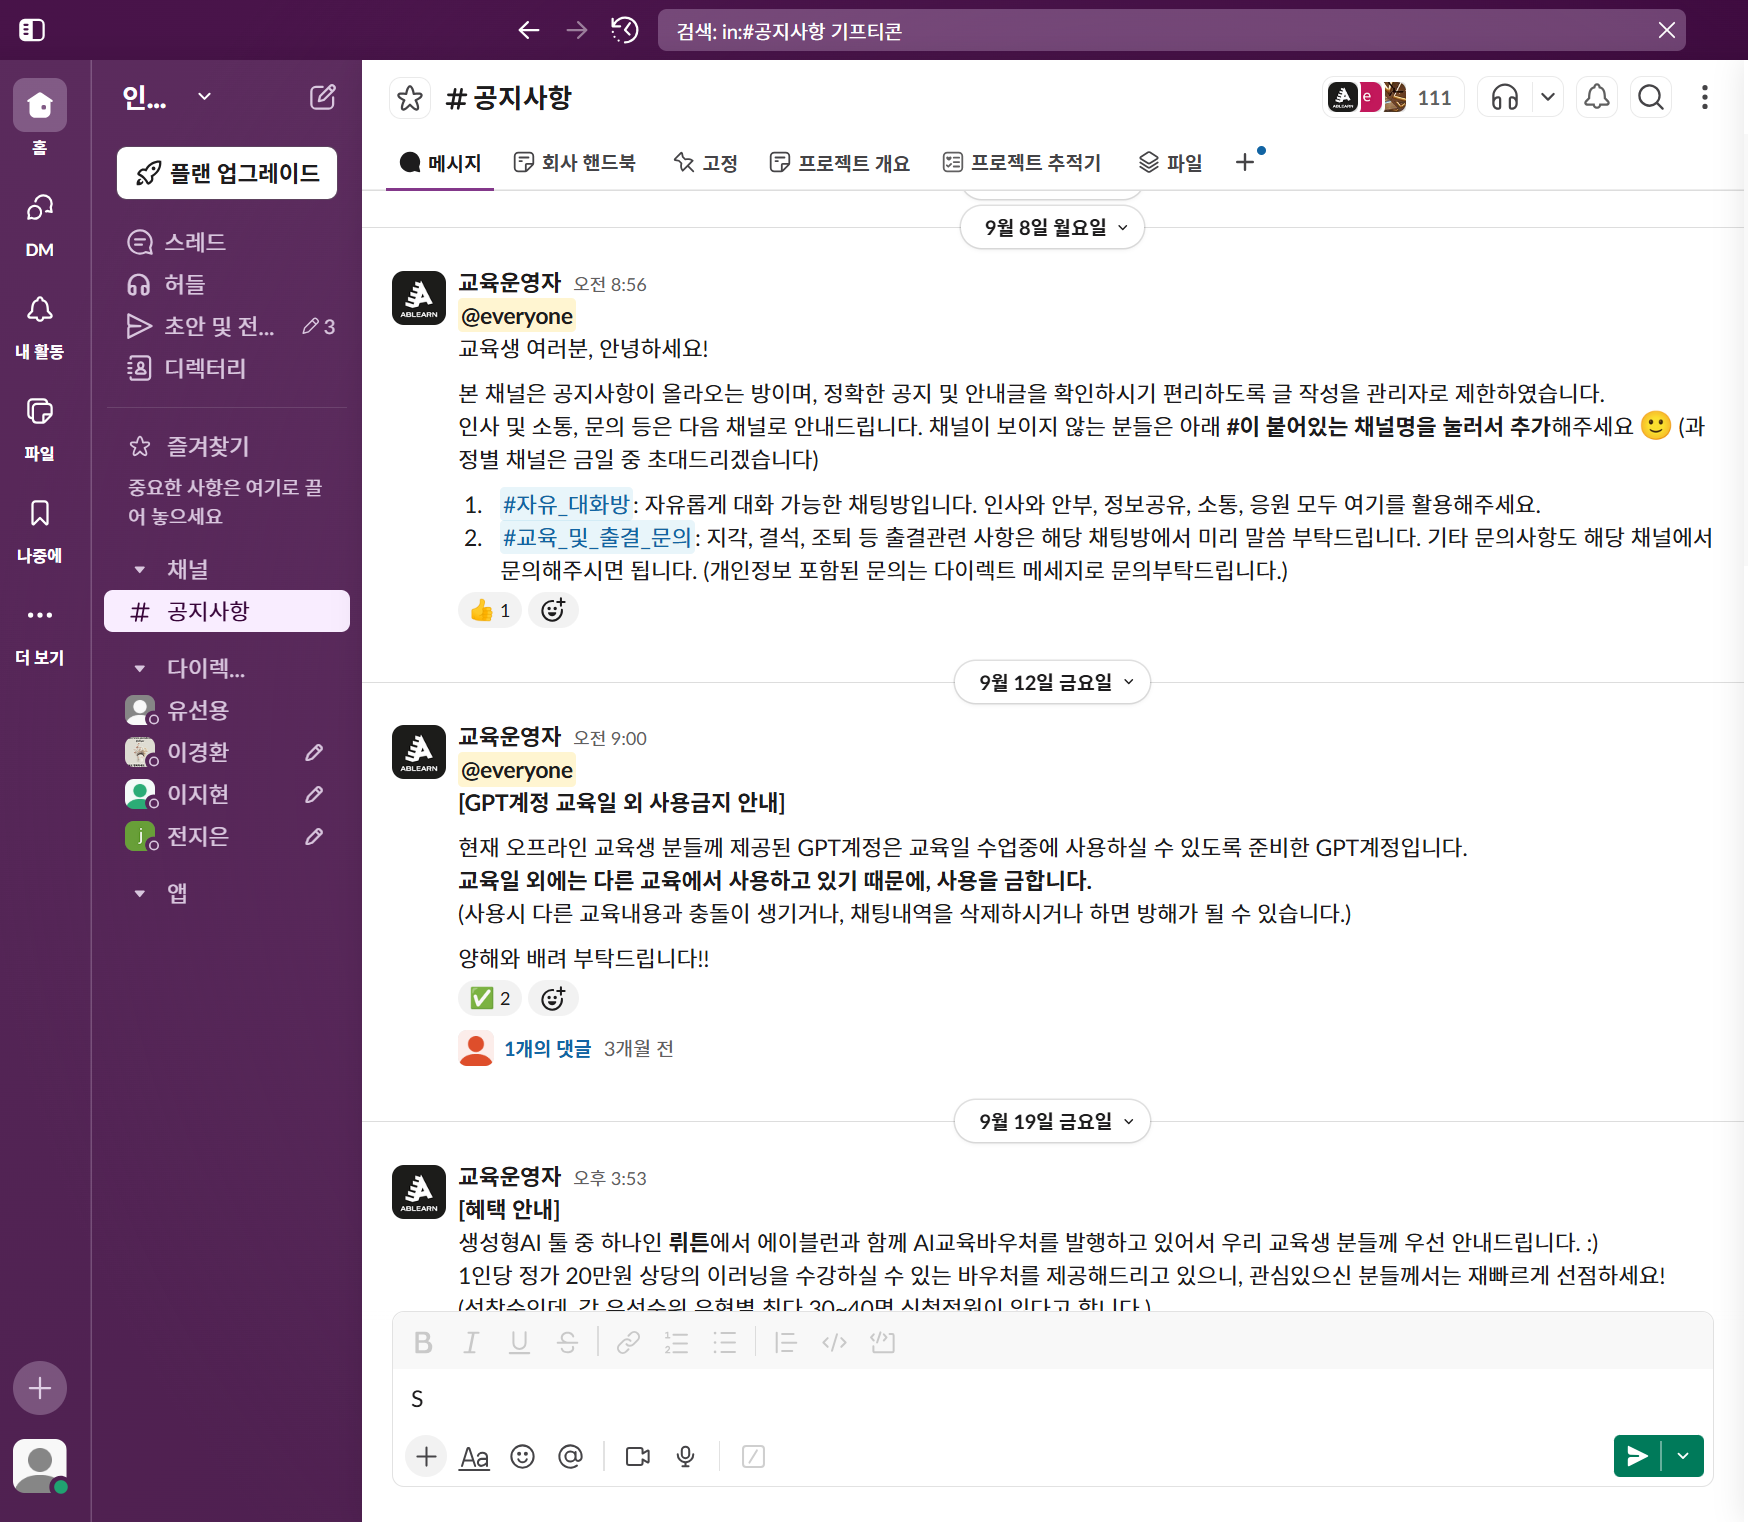The image size is (1748, 1522).
Task: Toggle the thumbs up reaction
Action: (490, 610)
